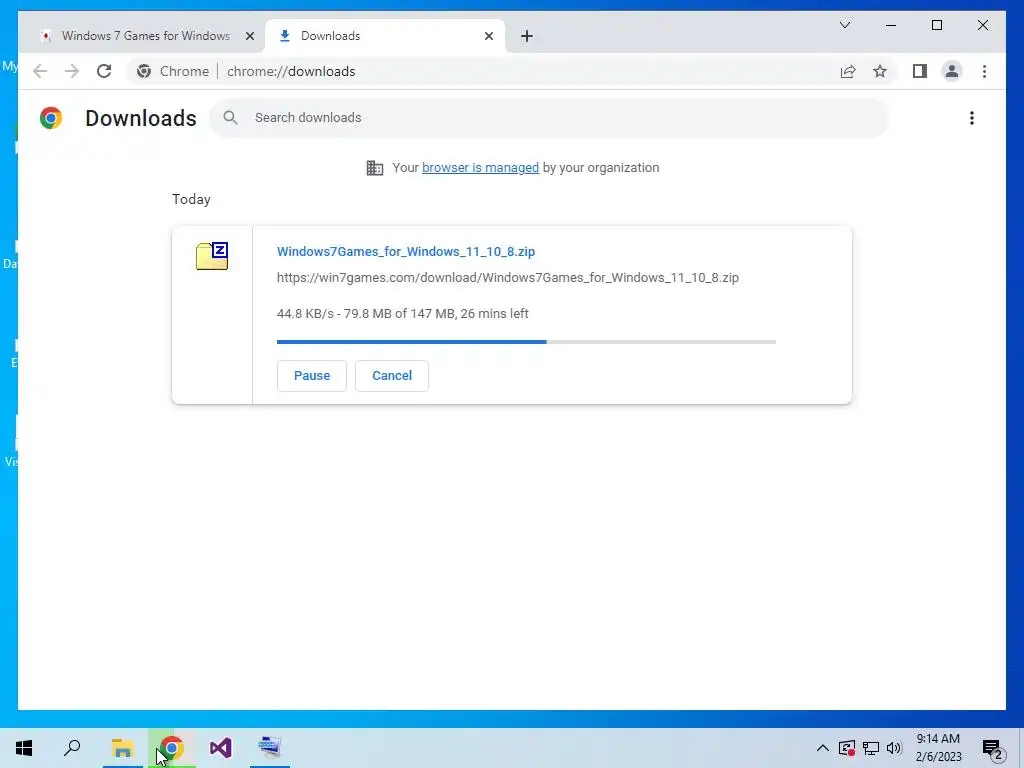Pause the zip download
This screenshot has width=1024, height=768.
click(312, 376)
